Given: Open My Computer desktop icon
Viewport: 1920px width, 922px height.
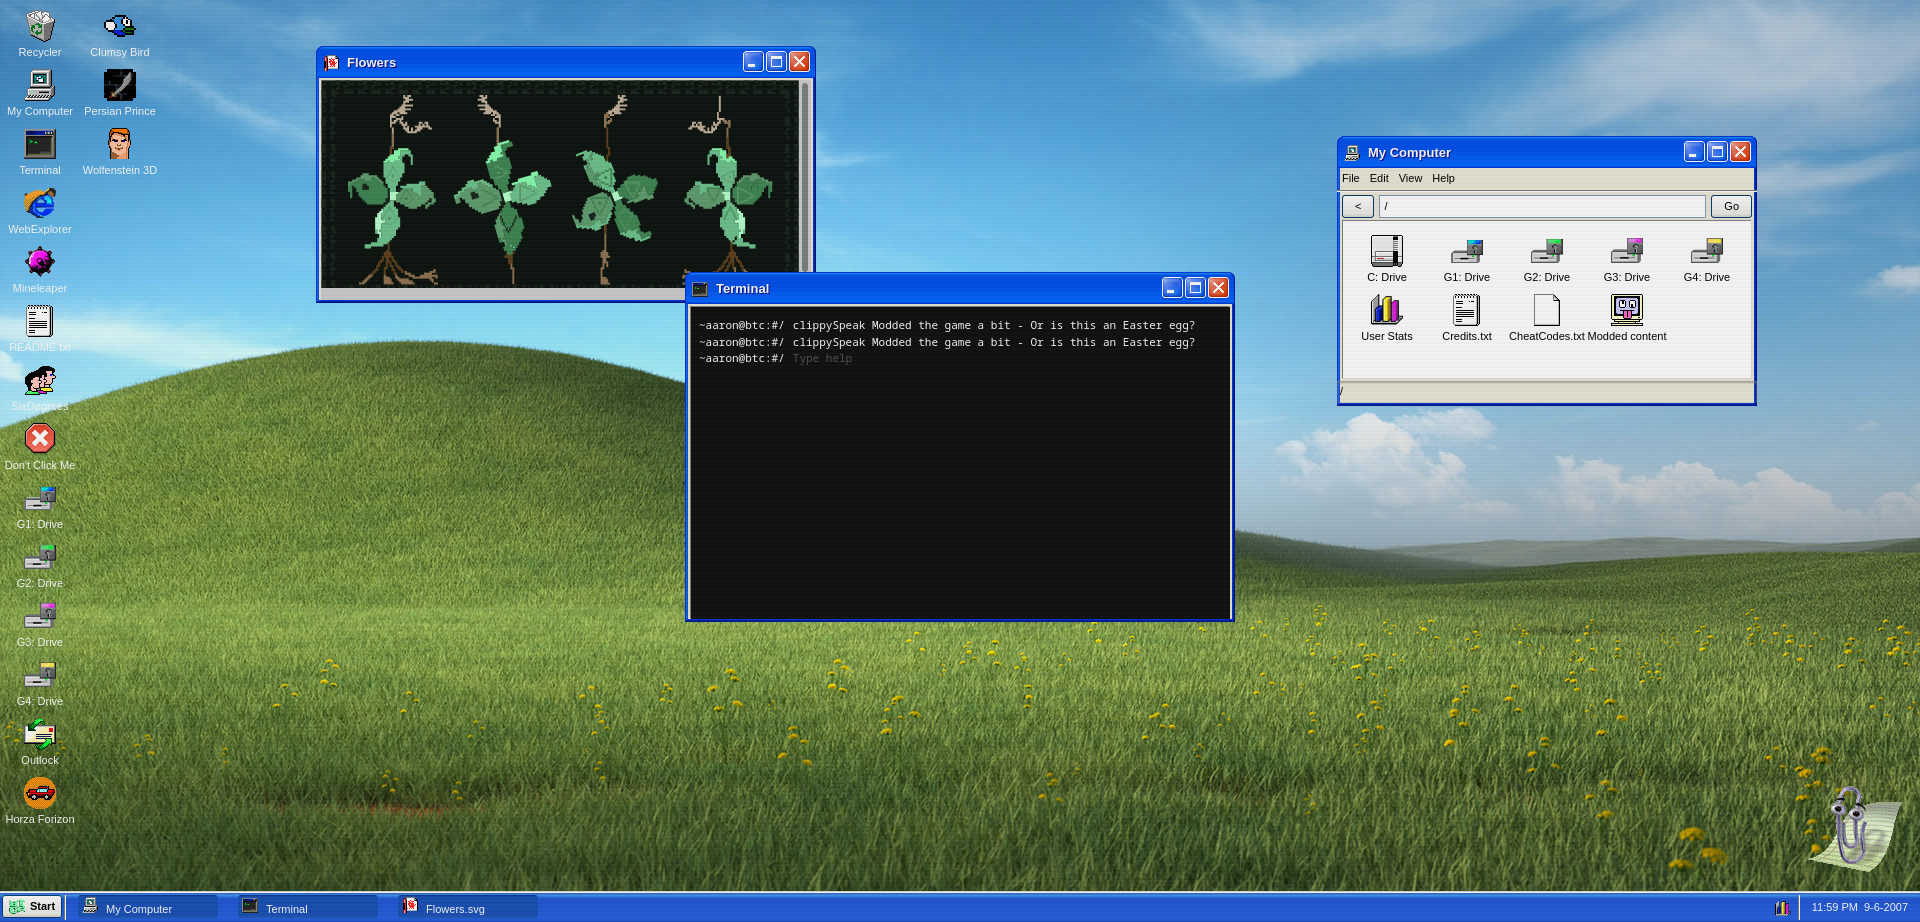Looking at the screenshot, I should point(40,93).
